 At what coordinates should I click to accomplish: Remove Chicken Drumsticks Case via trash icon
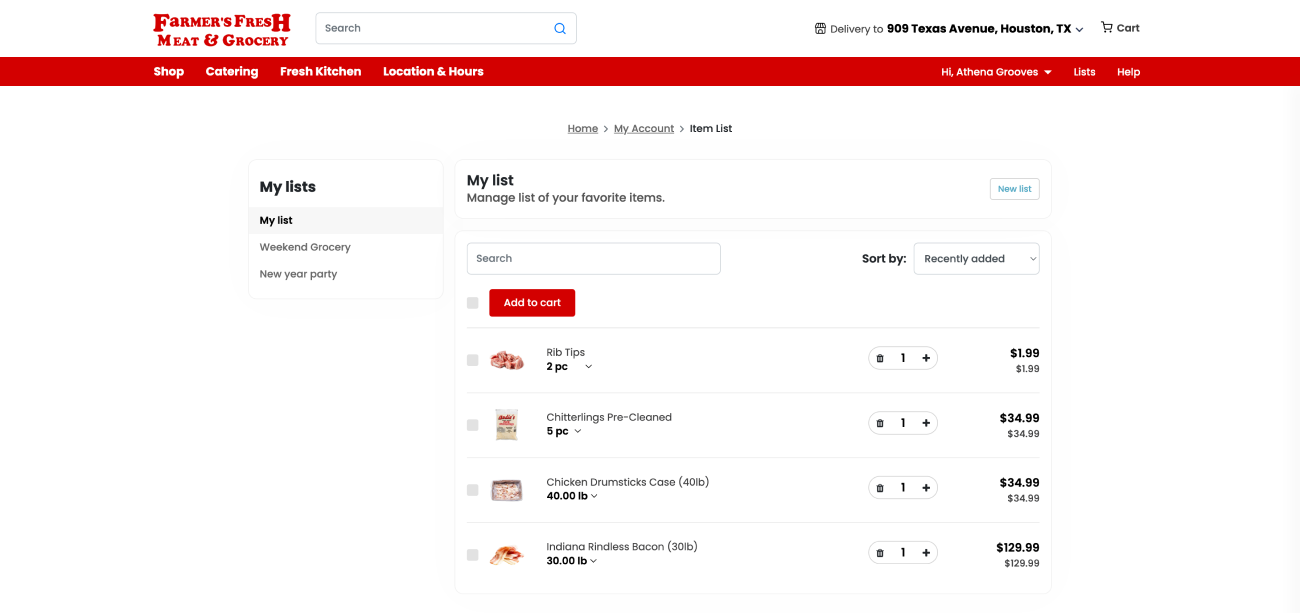tap(880, 488)
